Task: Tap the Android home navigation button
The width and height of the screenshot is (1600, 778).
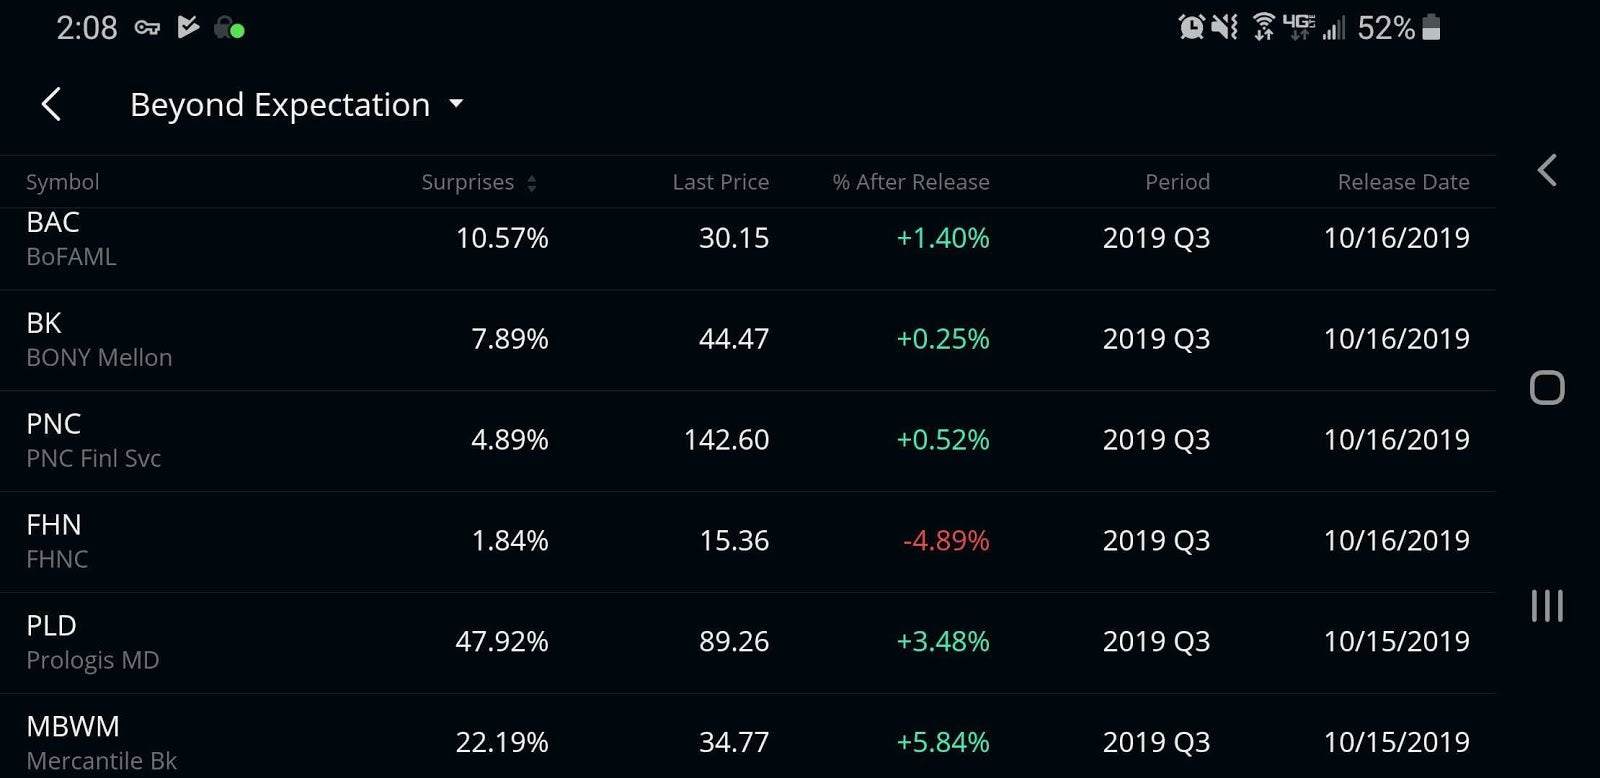Action: pyautogui.click(x=1547, y=387)
